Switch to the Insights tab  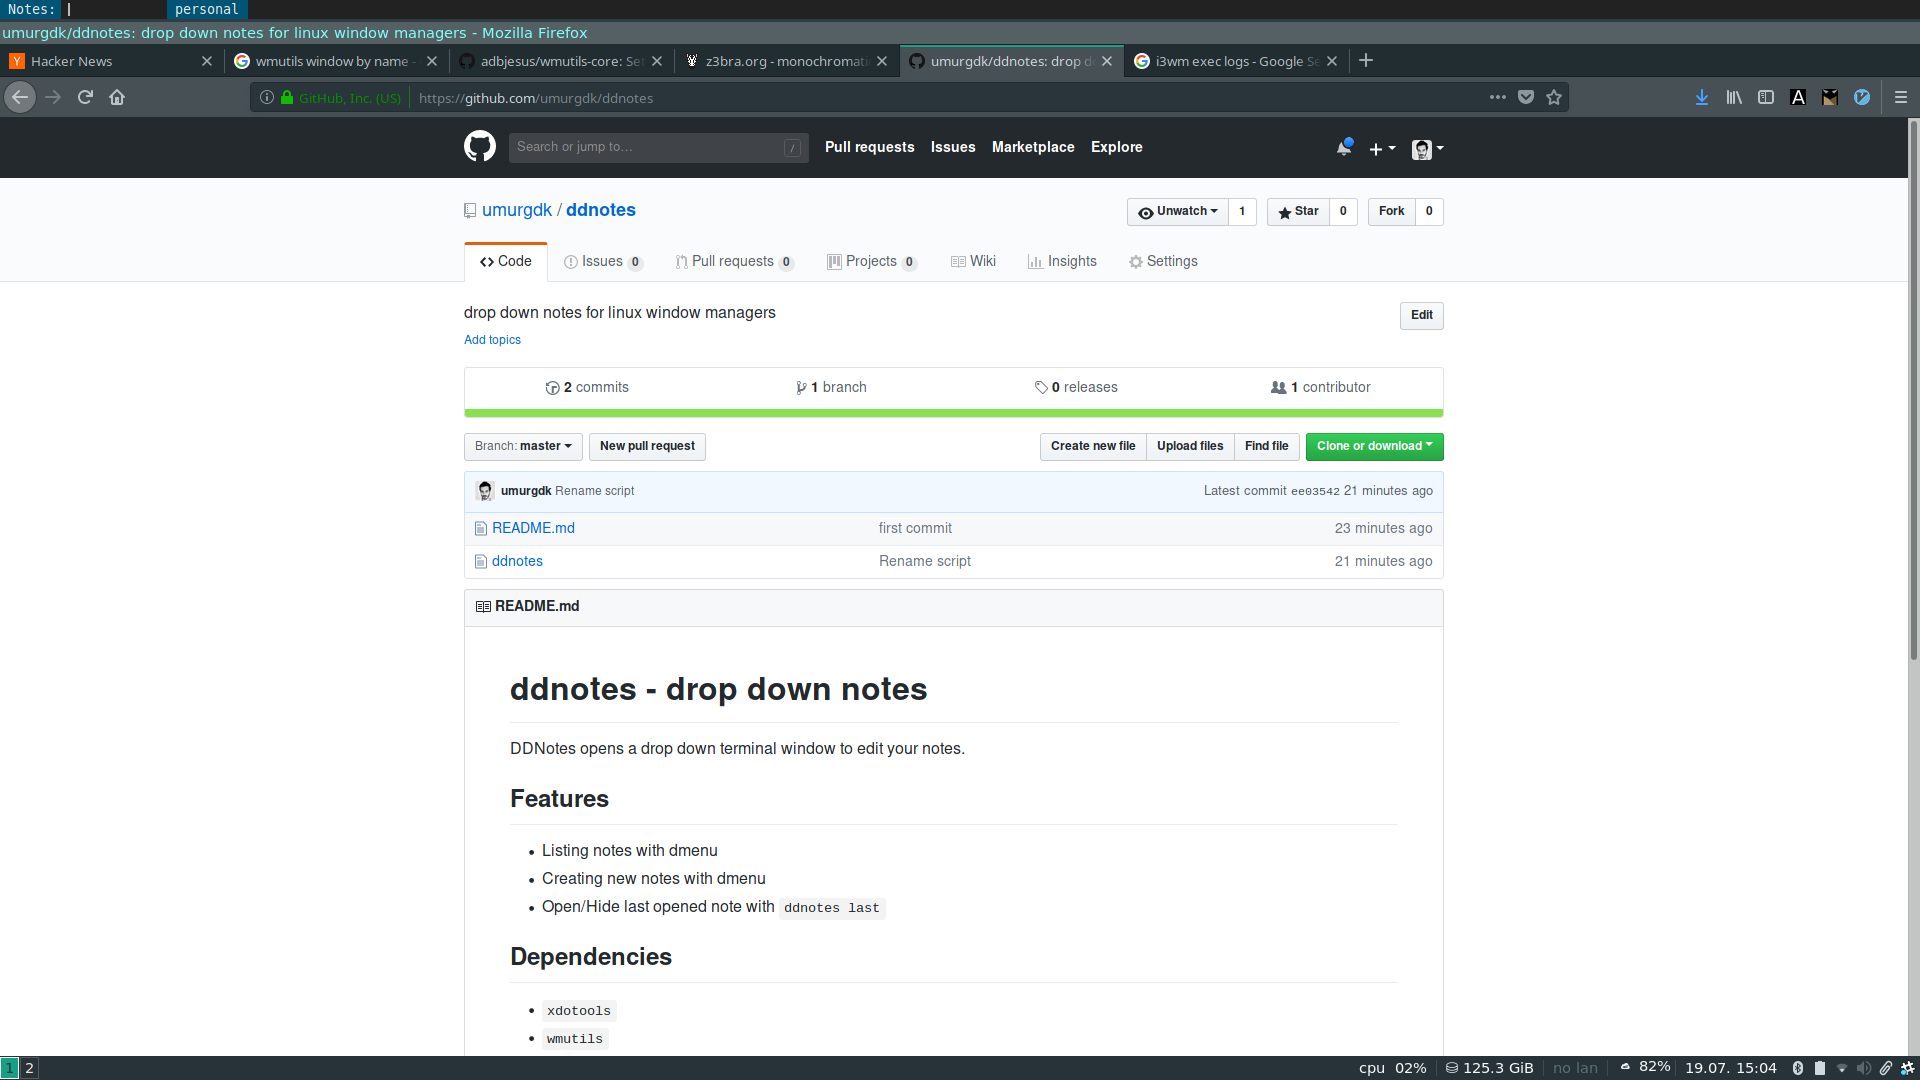tap(1062, 261)
